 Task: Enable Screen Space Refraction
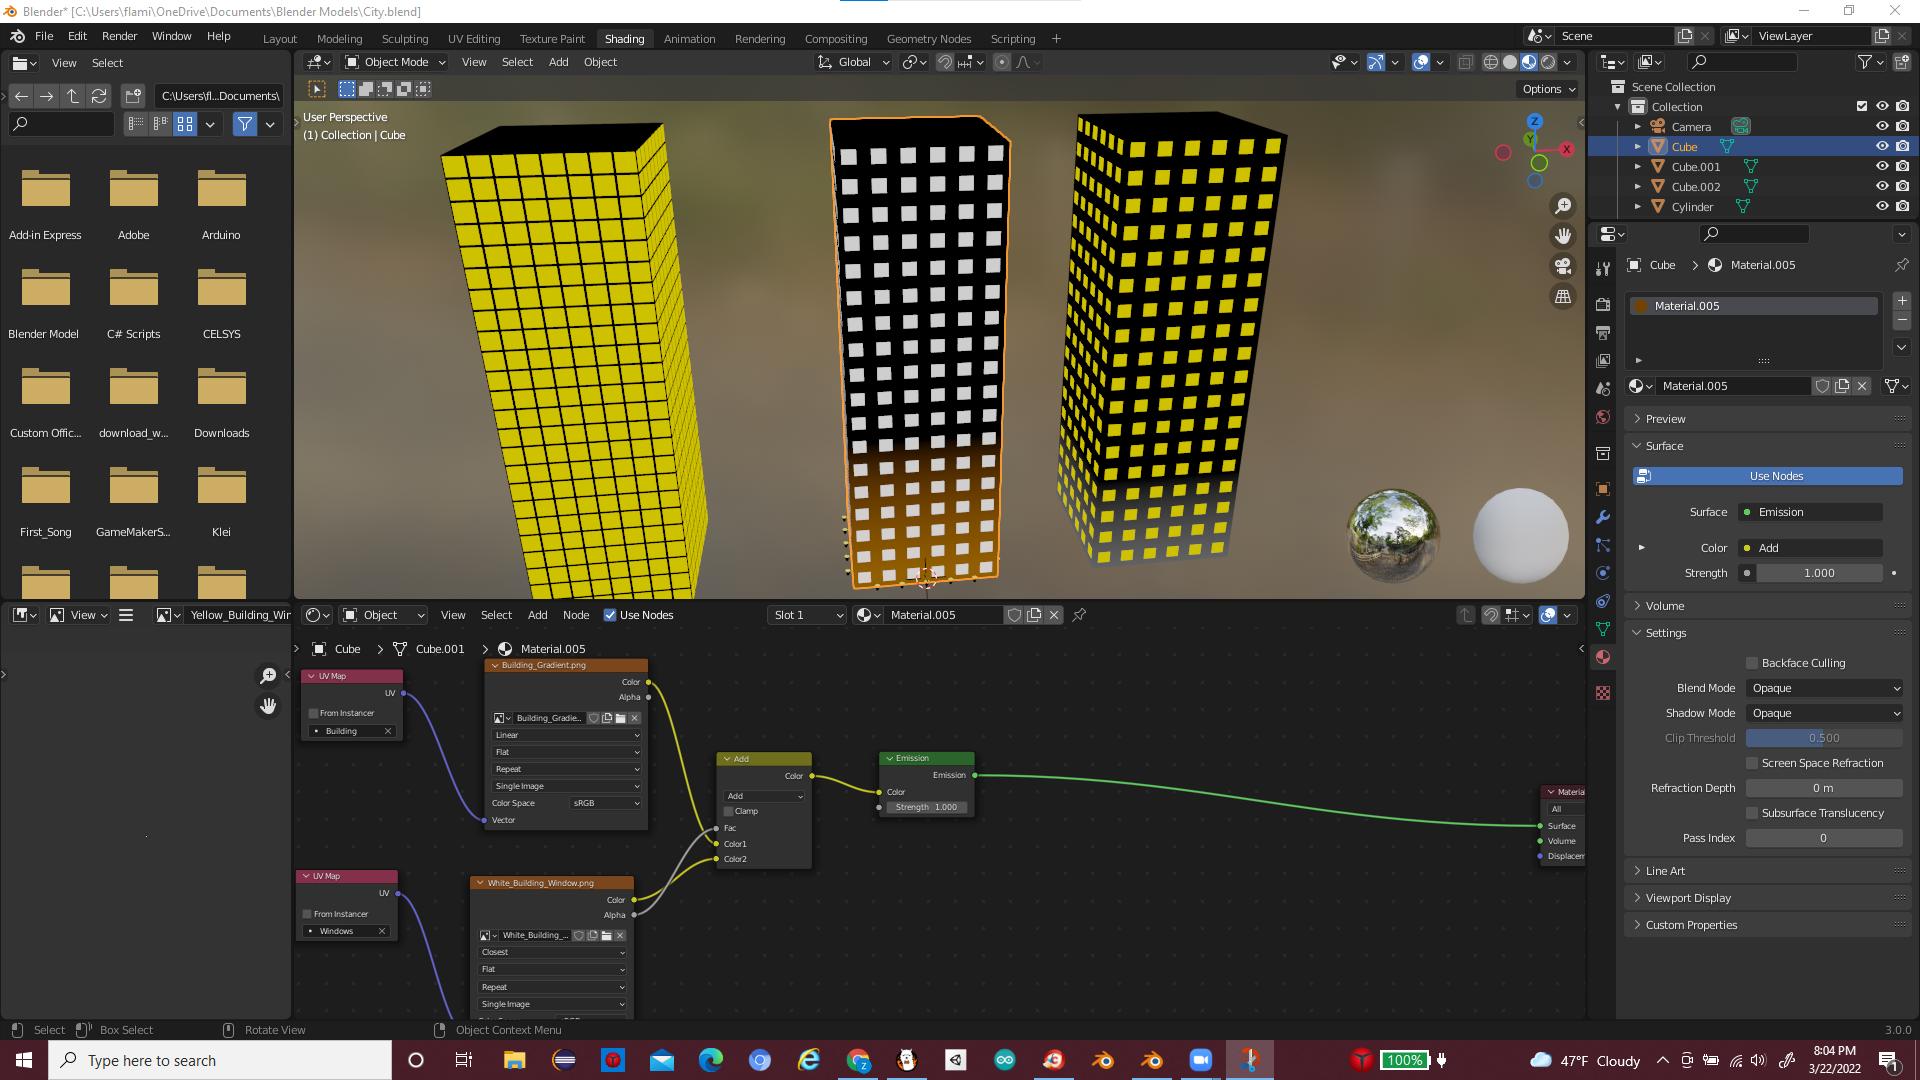click(1752, 763)
